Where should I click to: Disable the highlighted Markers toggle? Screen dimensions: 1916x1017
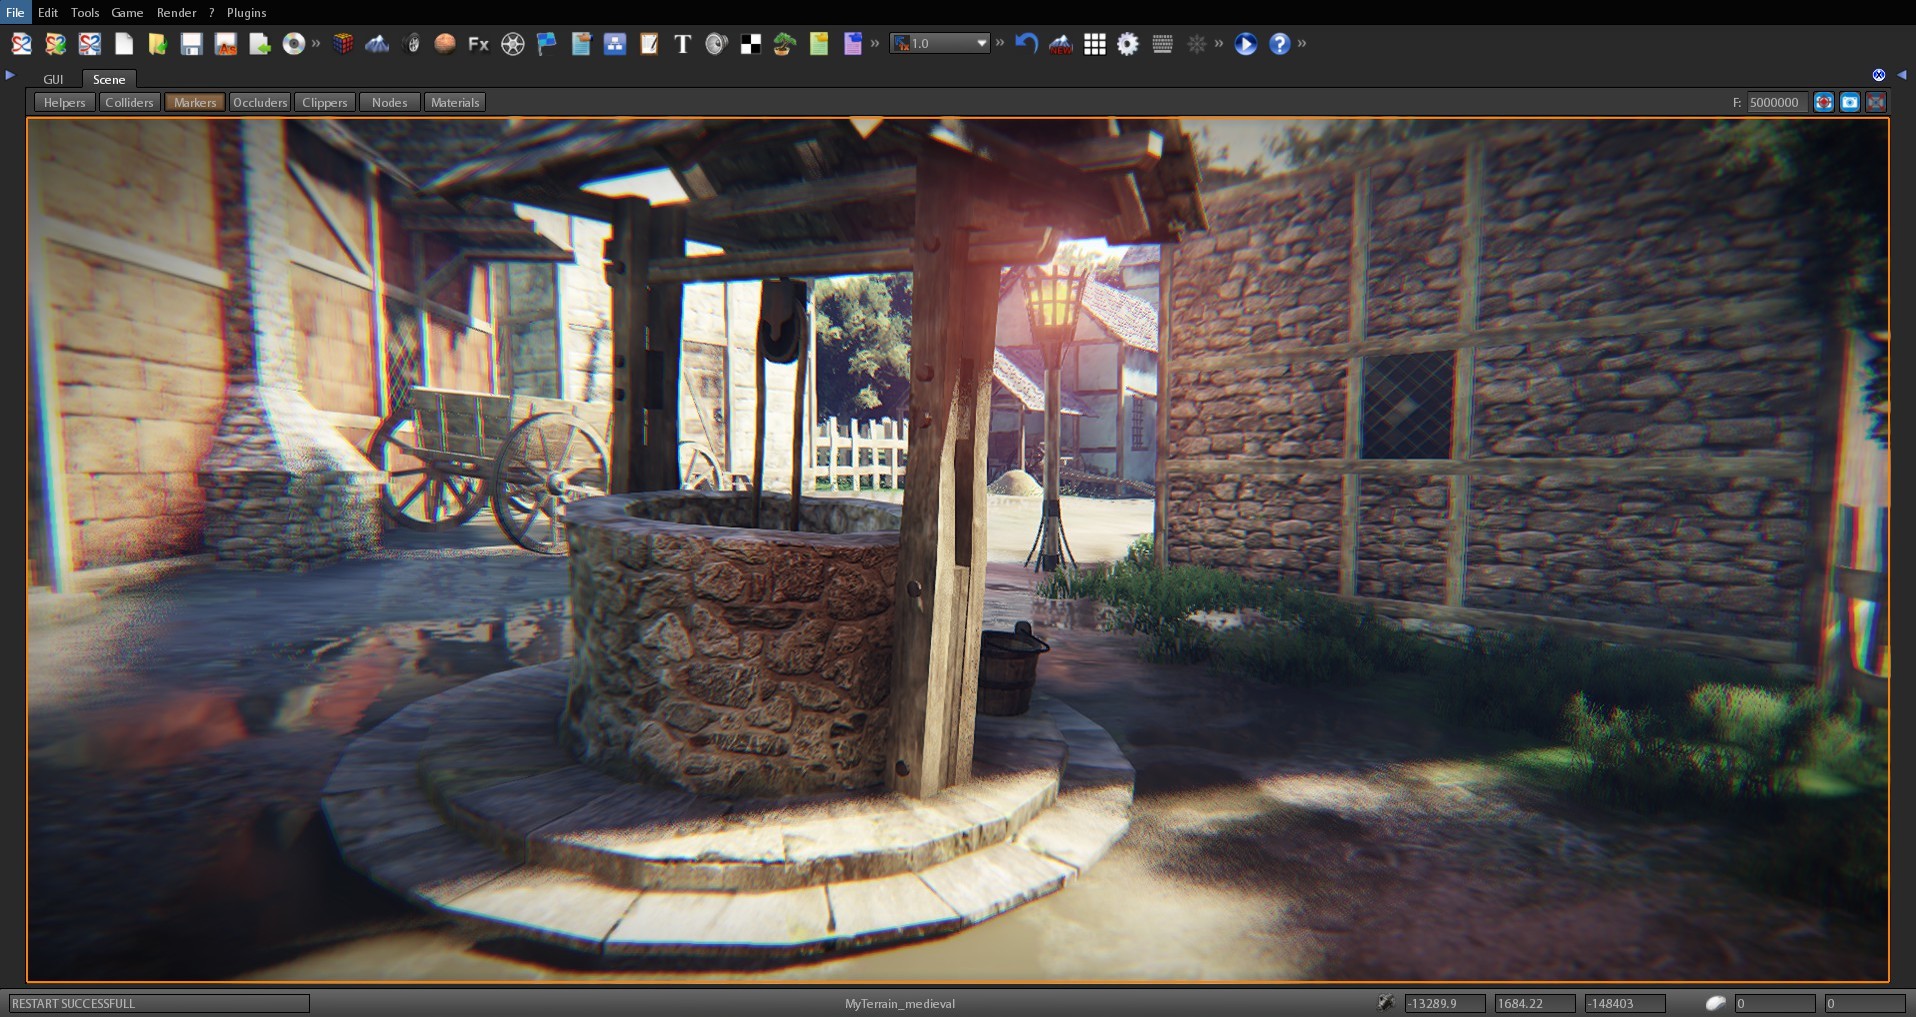coord(195,102)
